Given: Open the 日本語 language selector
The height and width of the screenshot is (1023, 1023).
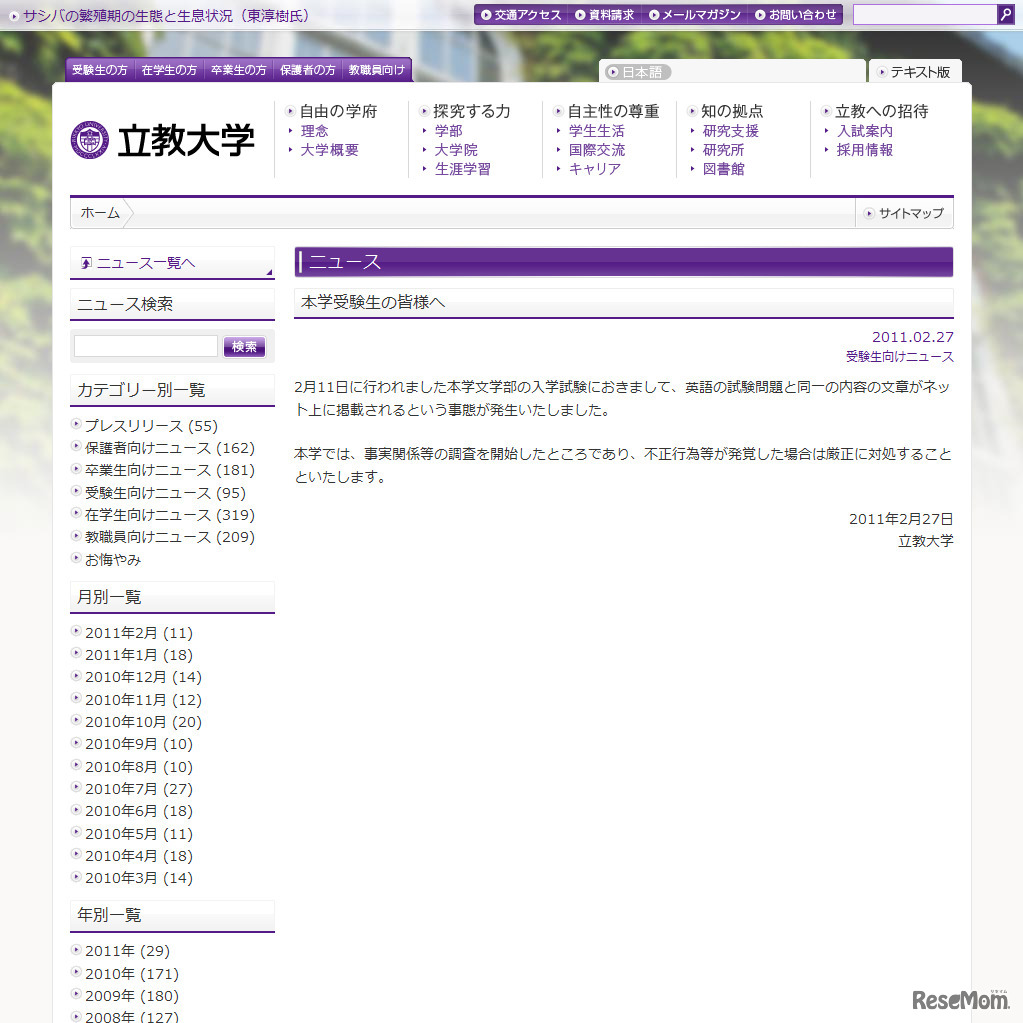Looking at the screenshot, I should 640,72.
